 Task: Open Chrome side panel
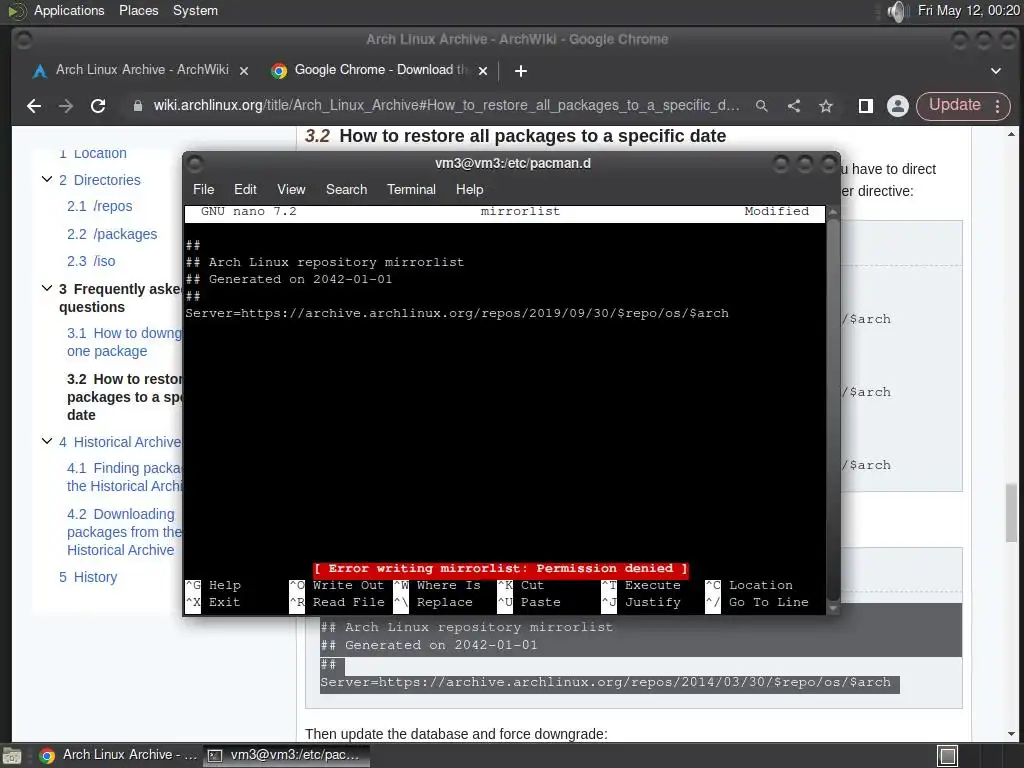[x=866, y=106]
